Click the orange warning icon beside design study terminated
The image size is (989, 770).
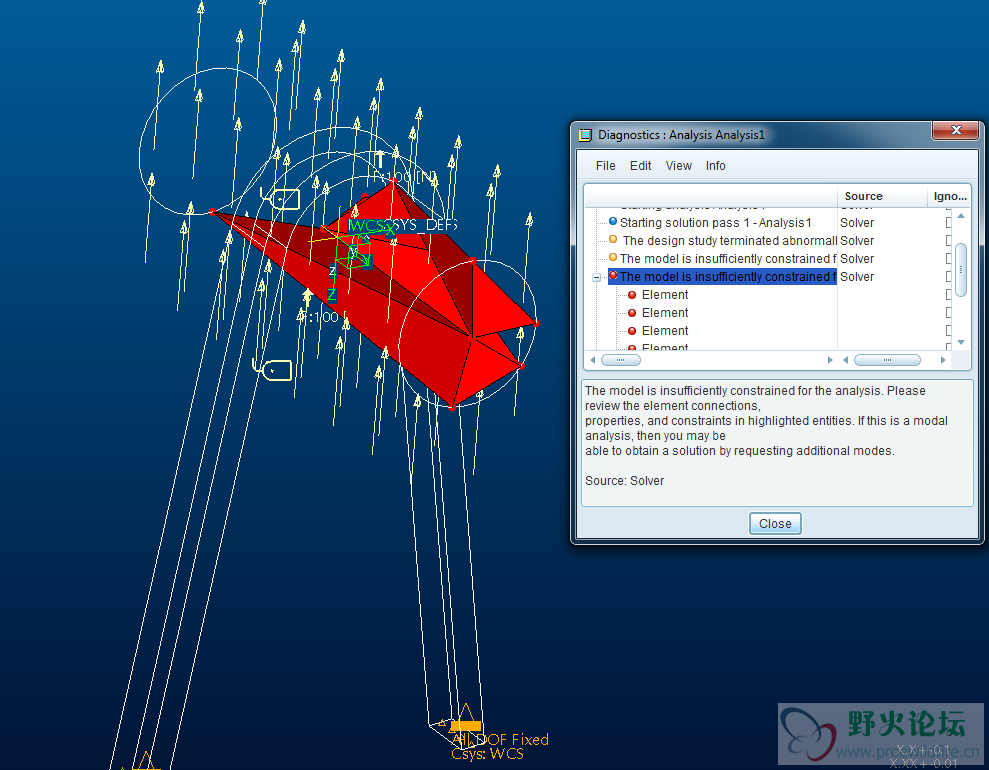612,240
